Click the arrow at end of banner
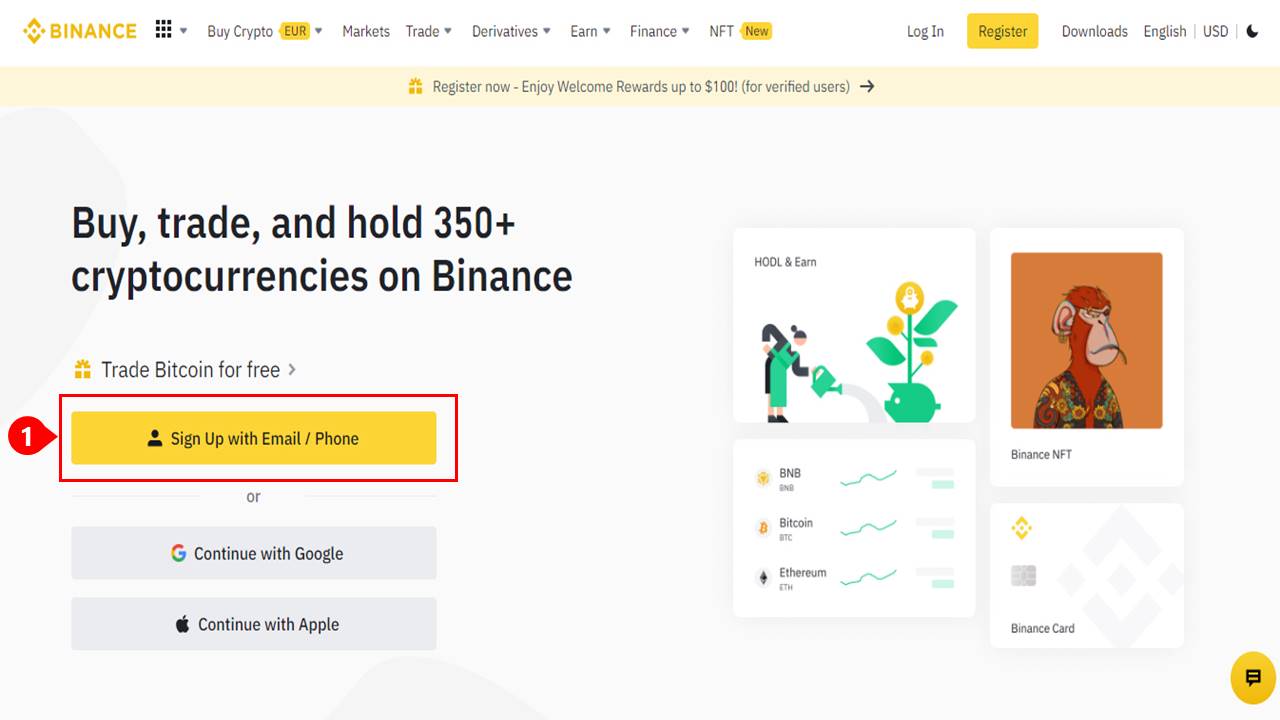1280x720 pixels. pos(867,86)
